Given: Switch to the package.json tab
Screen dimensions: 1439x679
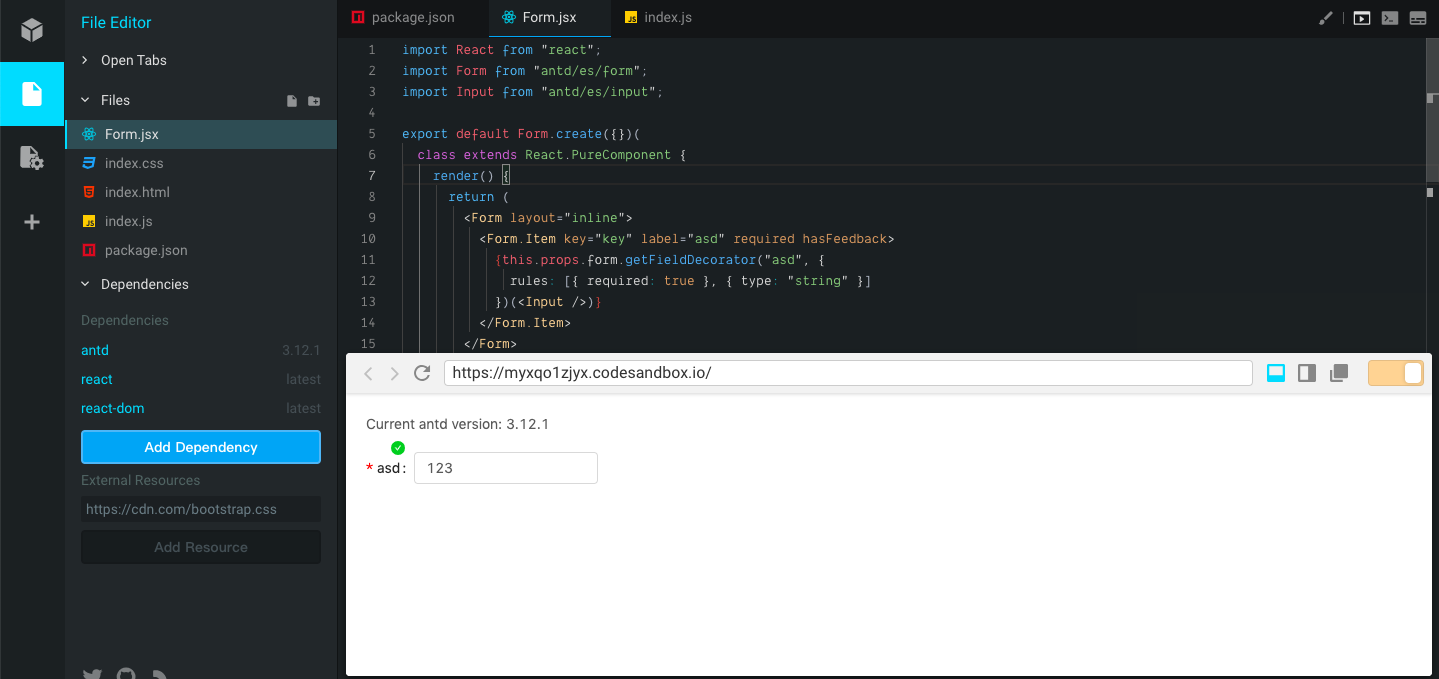Looking at the screenshot, I should [x=411, y=17].
